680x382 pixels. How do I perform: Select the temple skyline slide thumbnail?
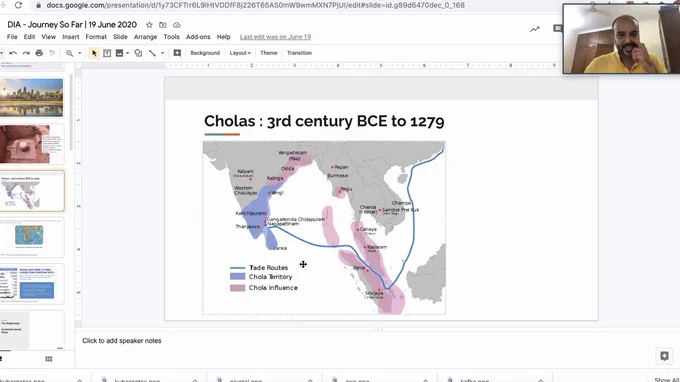point(31,98)
